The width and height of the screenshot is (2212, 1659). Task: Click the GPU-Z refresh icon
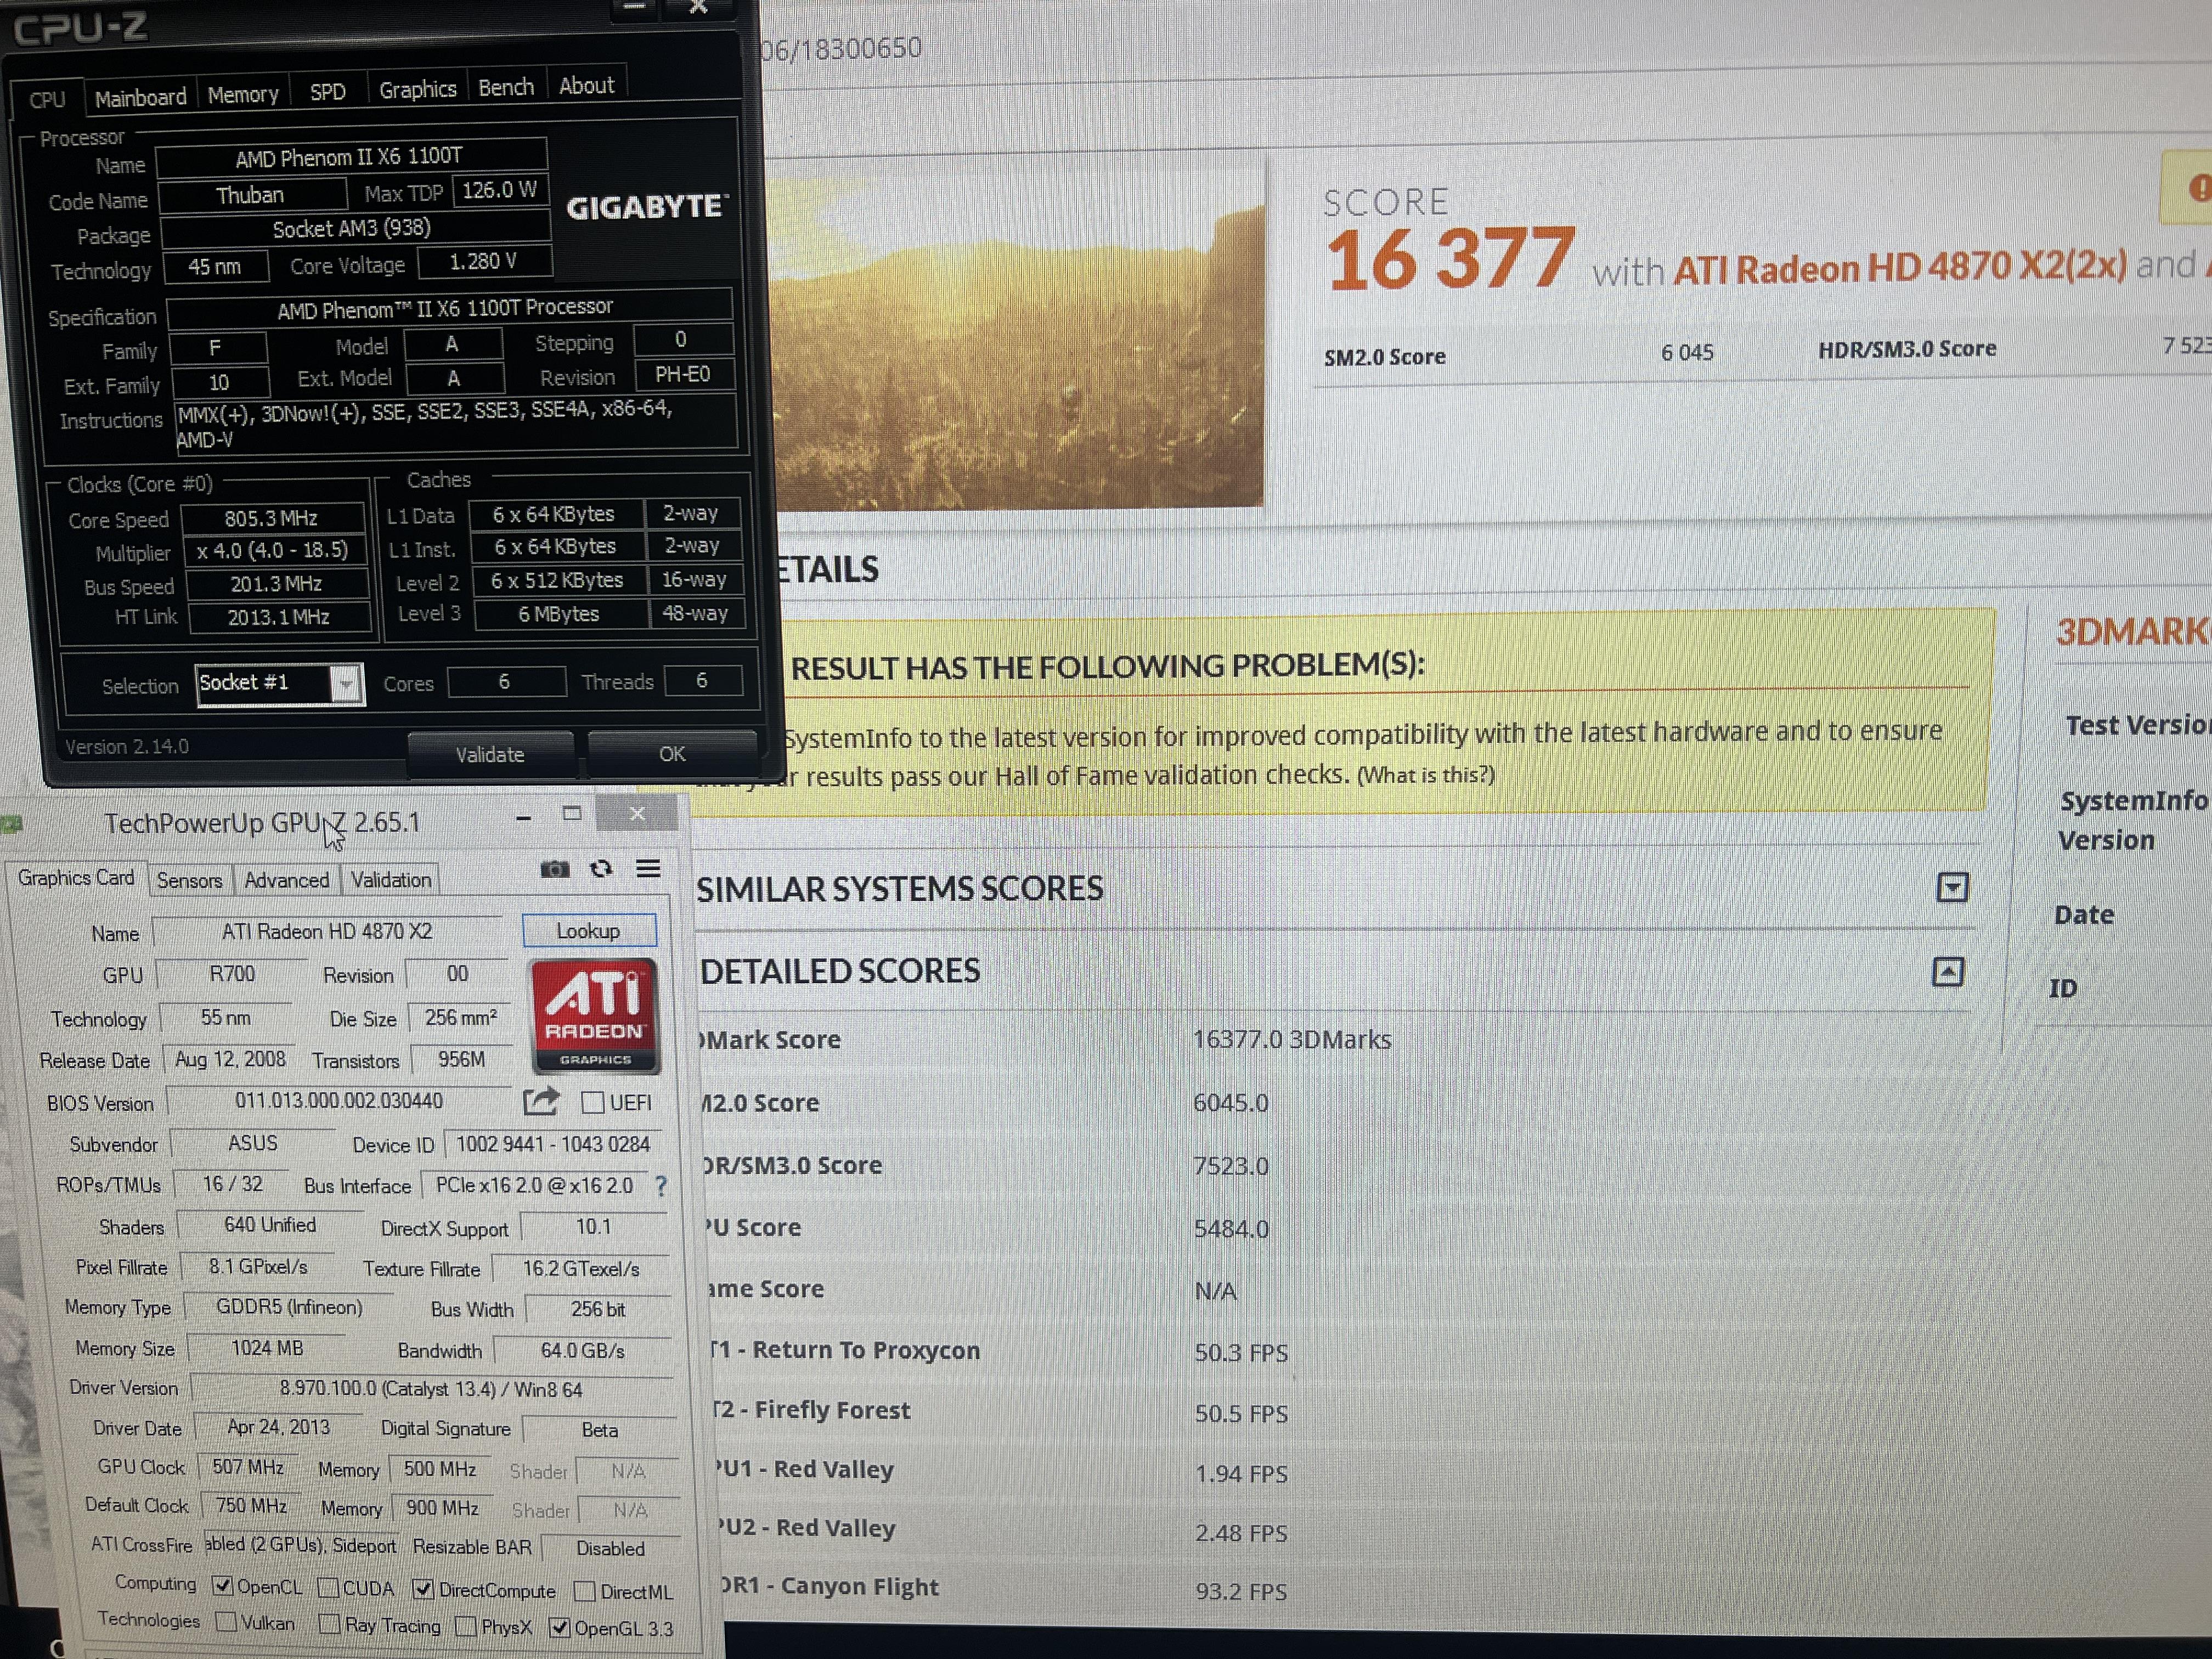coord(601,869)
